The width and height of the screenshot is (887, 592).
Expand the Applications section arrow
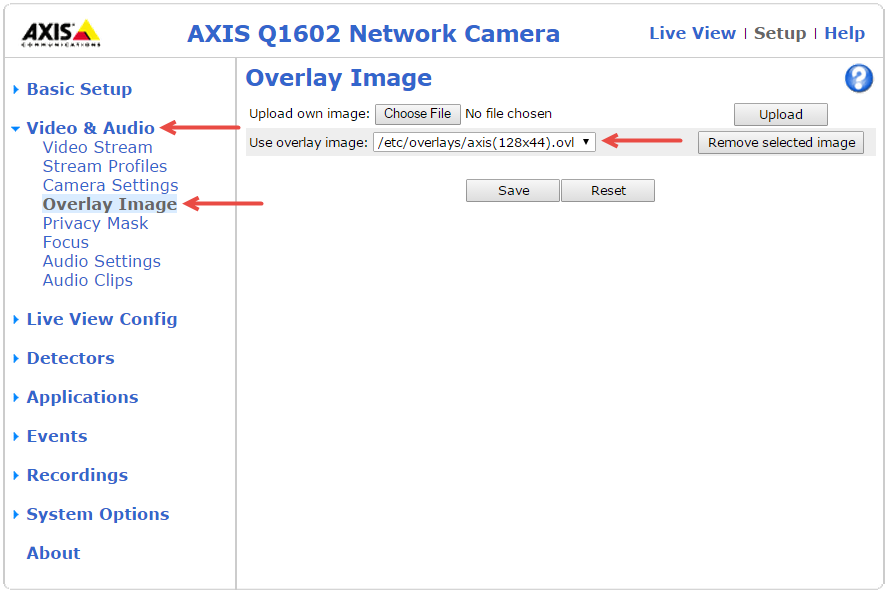click(x=16, y=397)
